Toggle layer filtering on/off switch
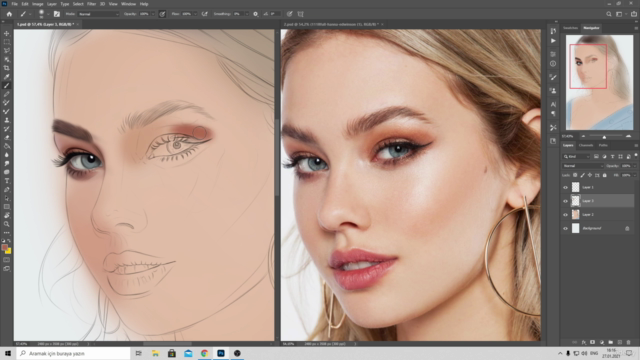This screenshot has height=360, width=640. point(636,156)
